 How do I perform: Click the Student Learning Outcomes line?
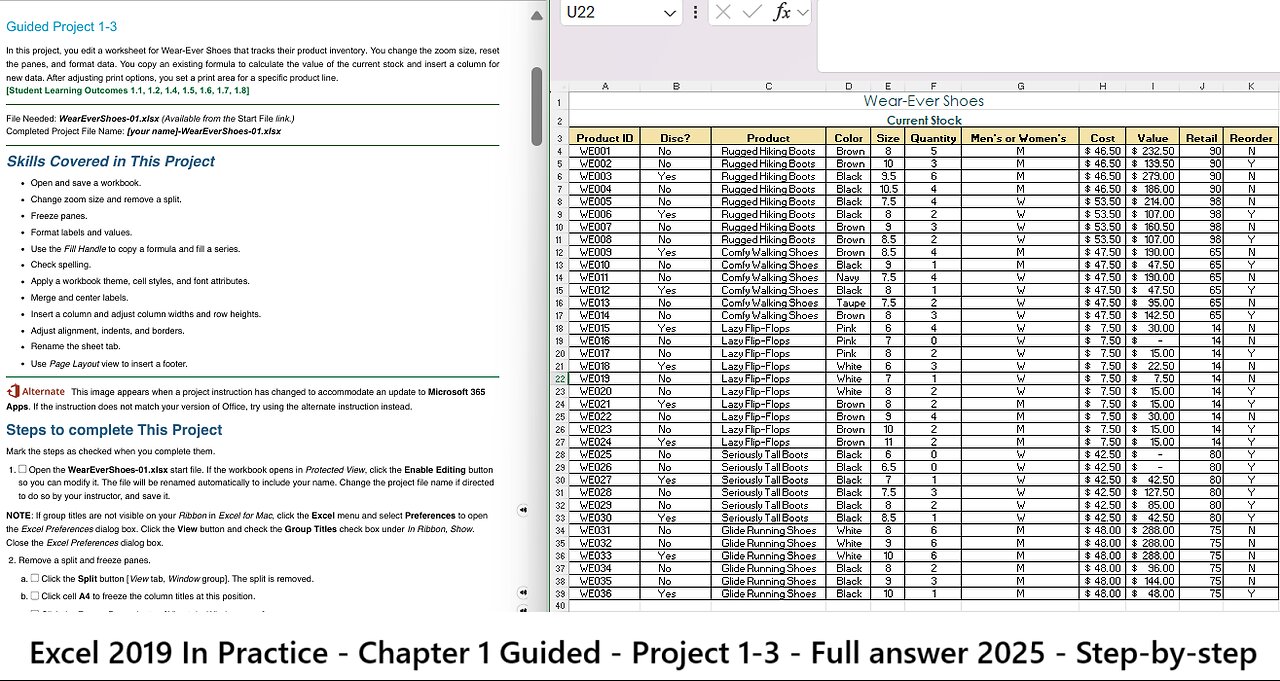pyautogui.click(x=127, y=90)
